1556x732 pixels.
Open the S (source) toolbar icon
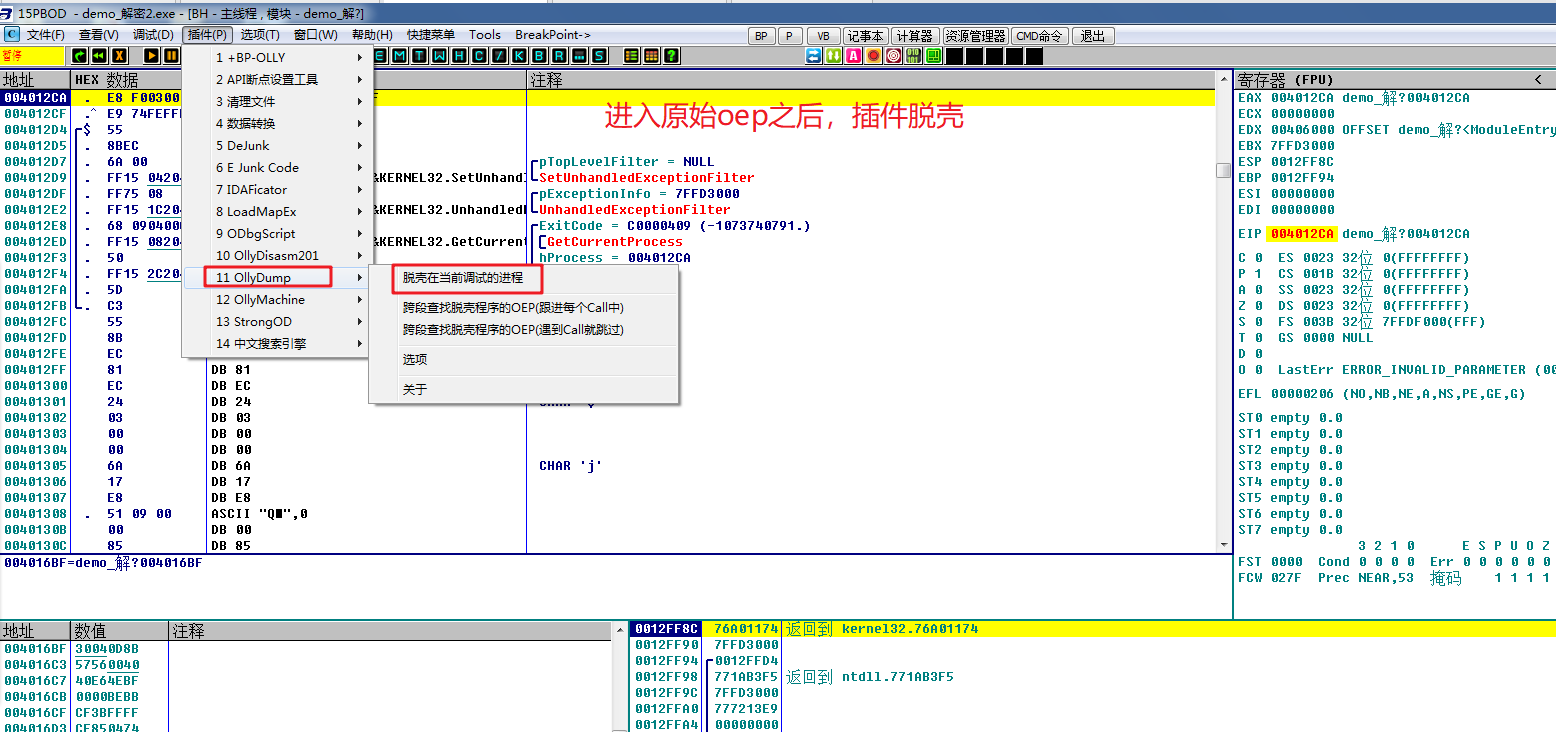[x=599, y=56]
